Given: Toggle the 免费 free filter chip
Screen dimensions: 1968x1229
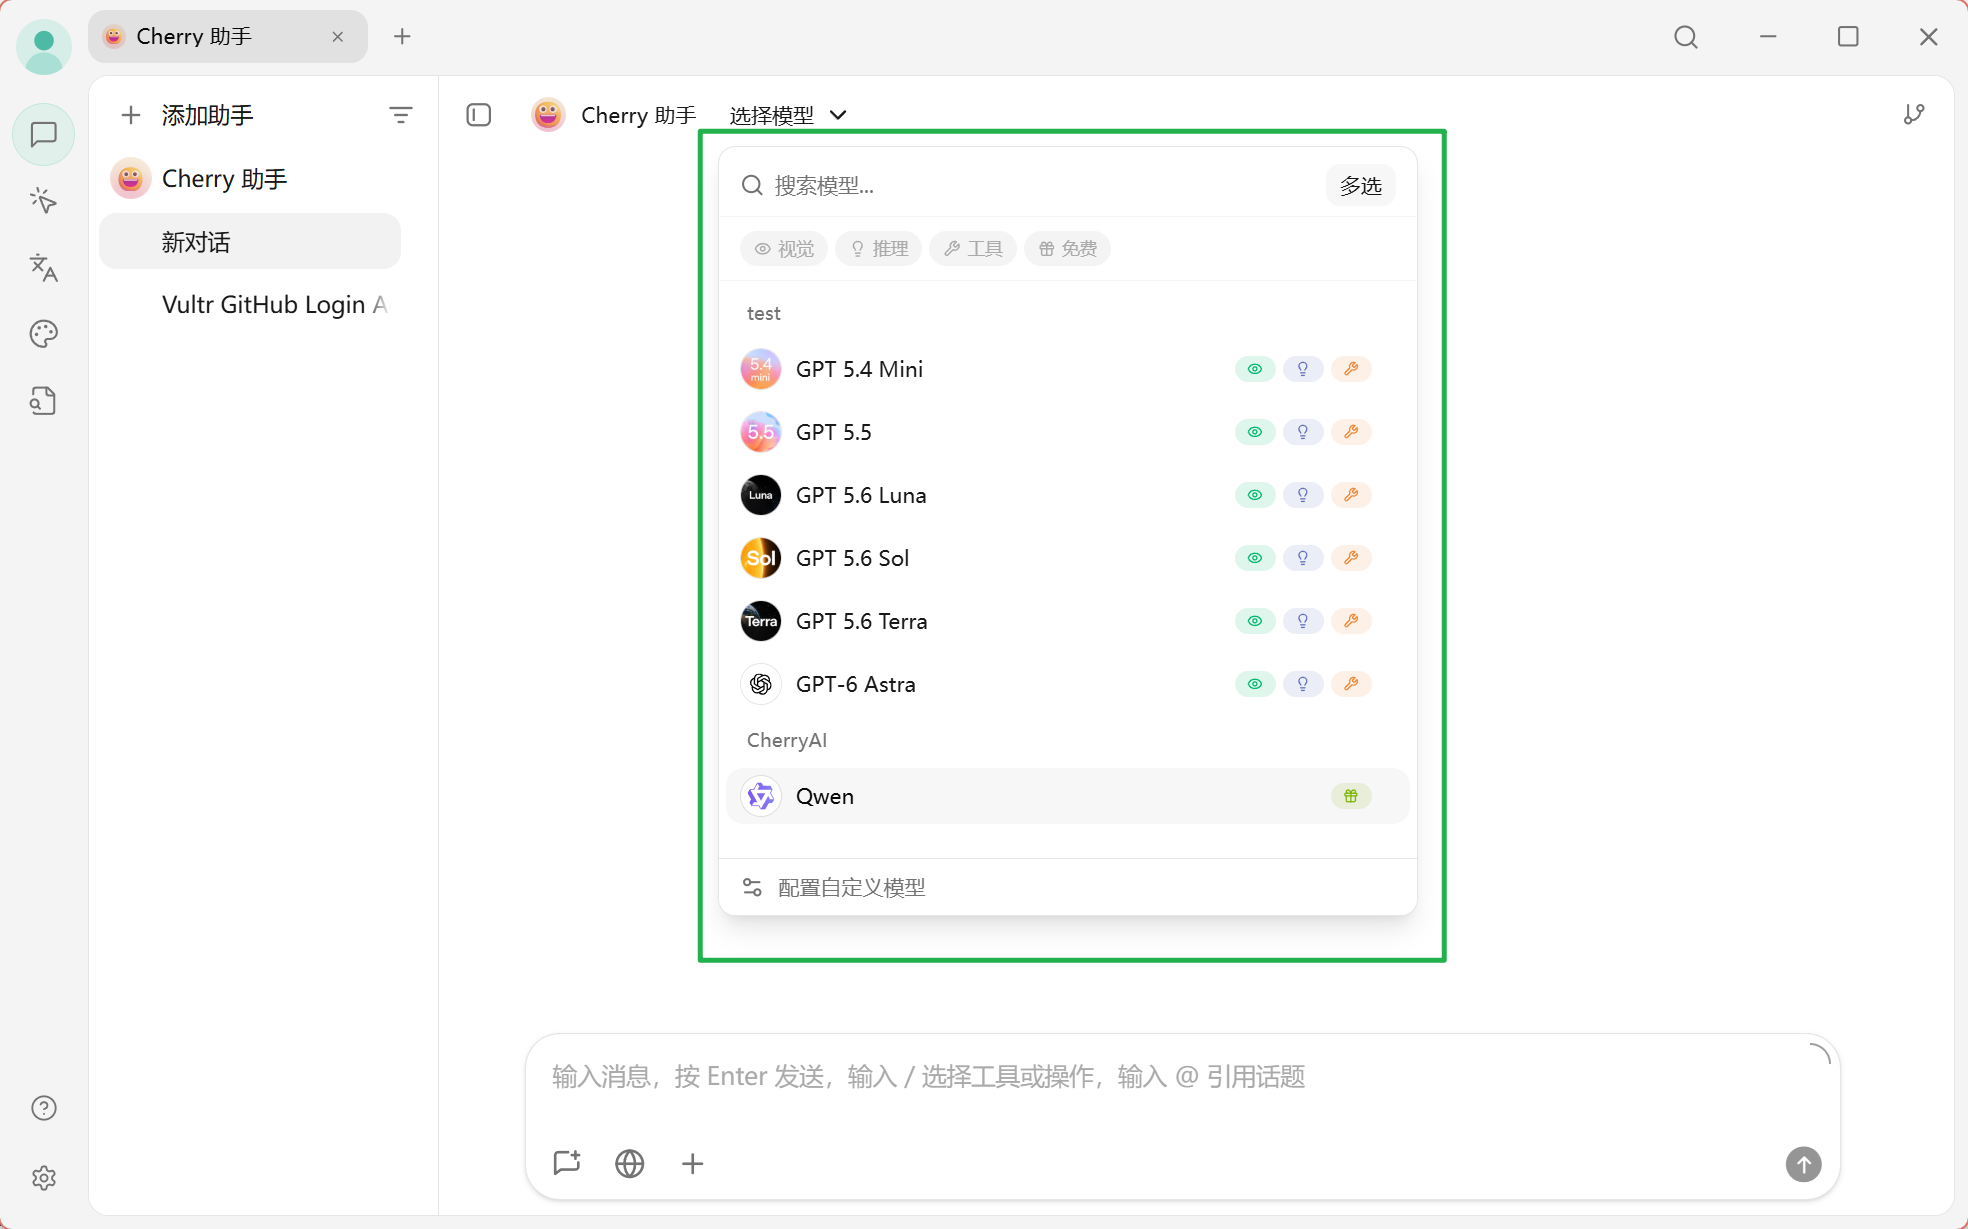Looking at the screenshot, I should point(1067,249).
